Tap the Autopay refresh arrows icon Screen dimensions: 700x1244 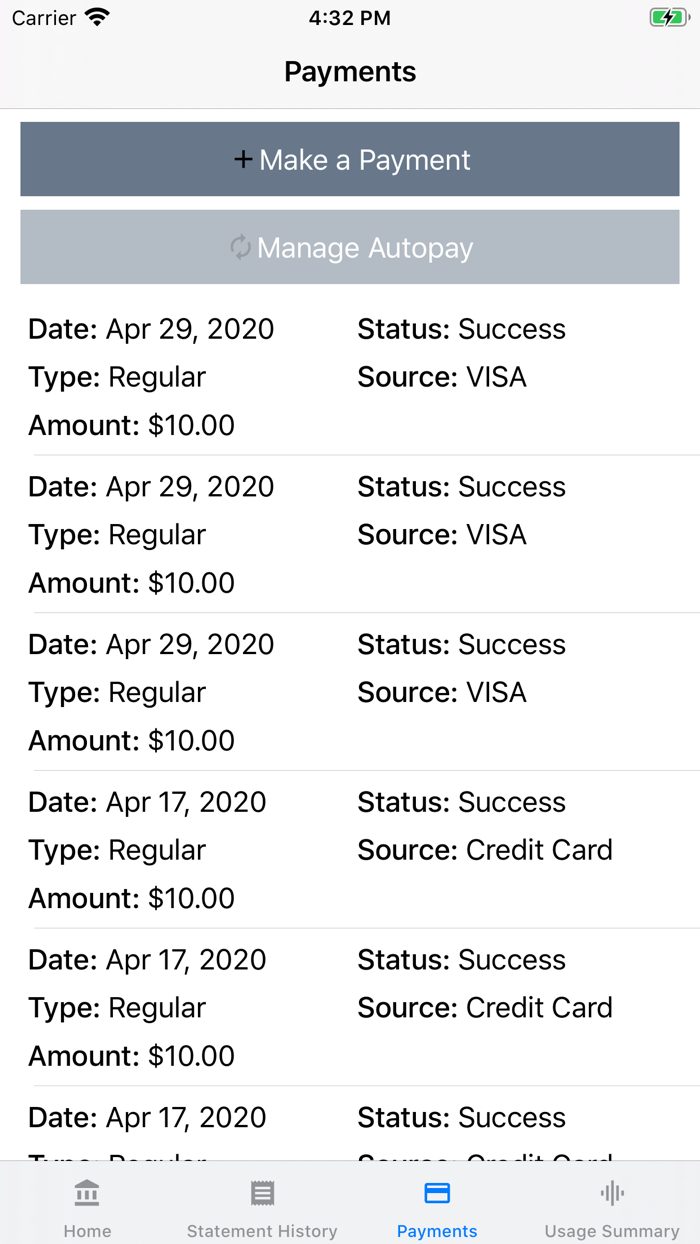pos(240,247)
